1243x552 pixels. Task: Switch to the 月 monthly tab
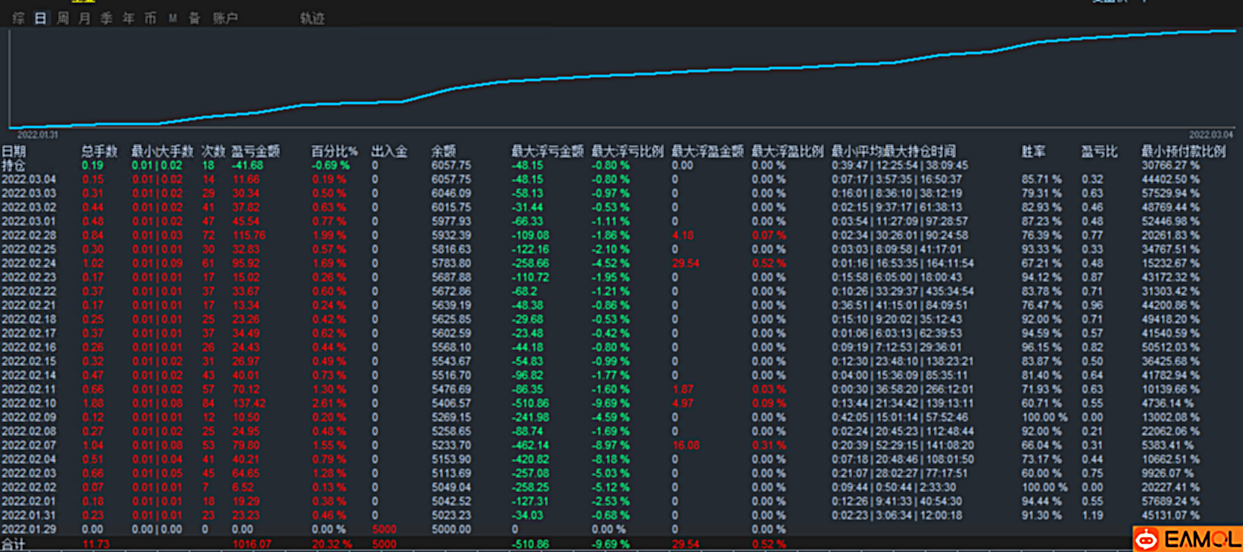pos(84,18)
